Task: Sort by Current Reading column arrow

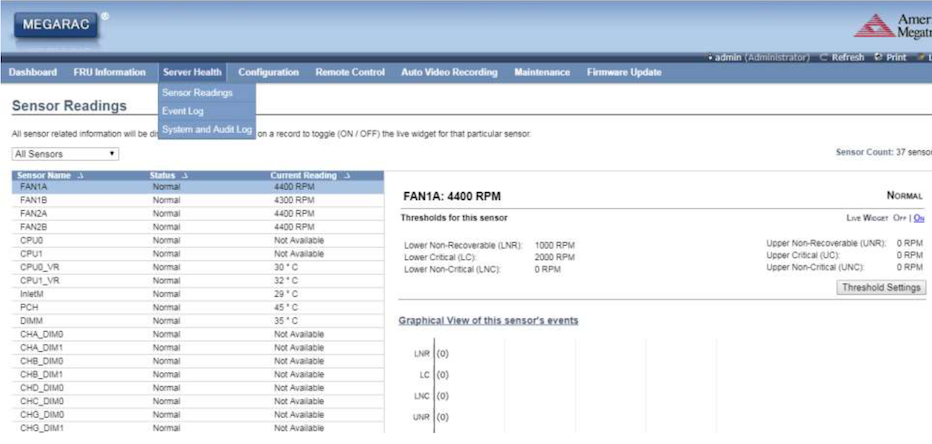Action: click(347, 176)
